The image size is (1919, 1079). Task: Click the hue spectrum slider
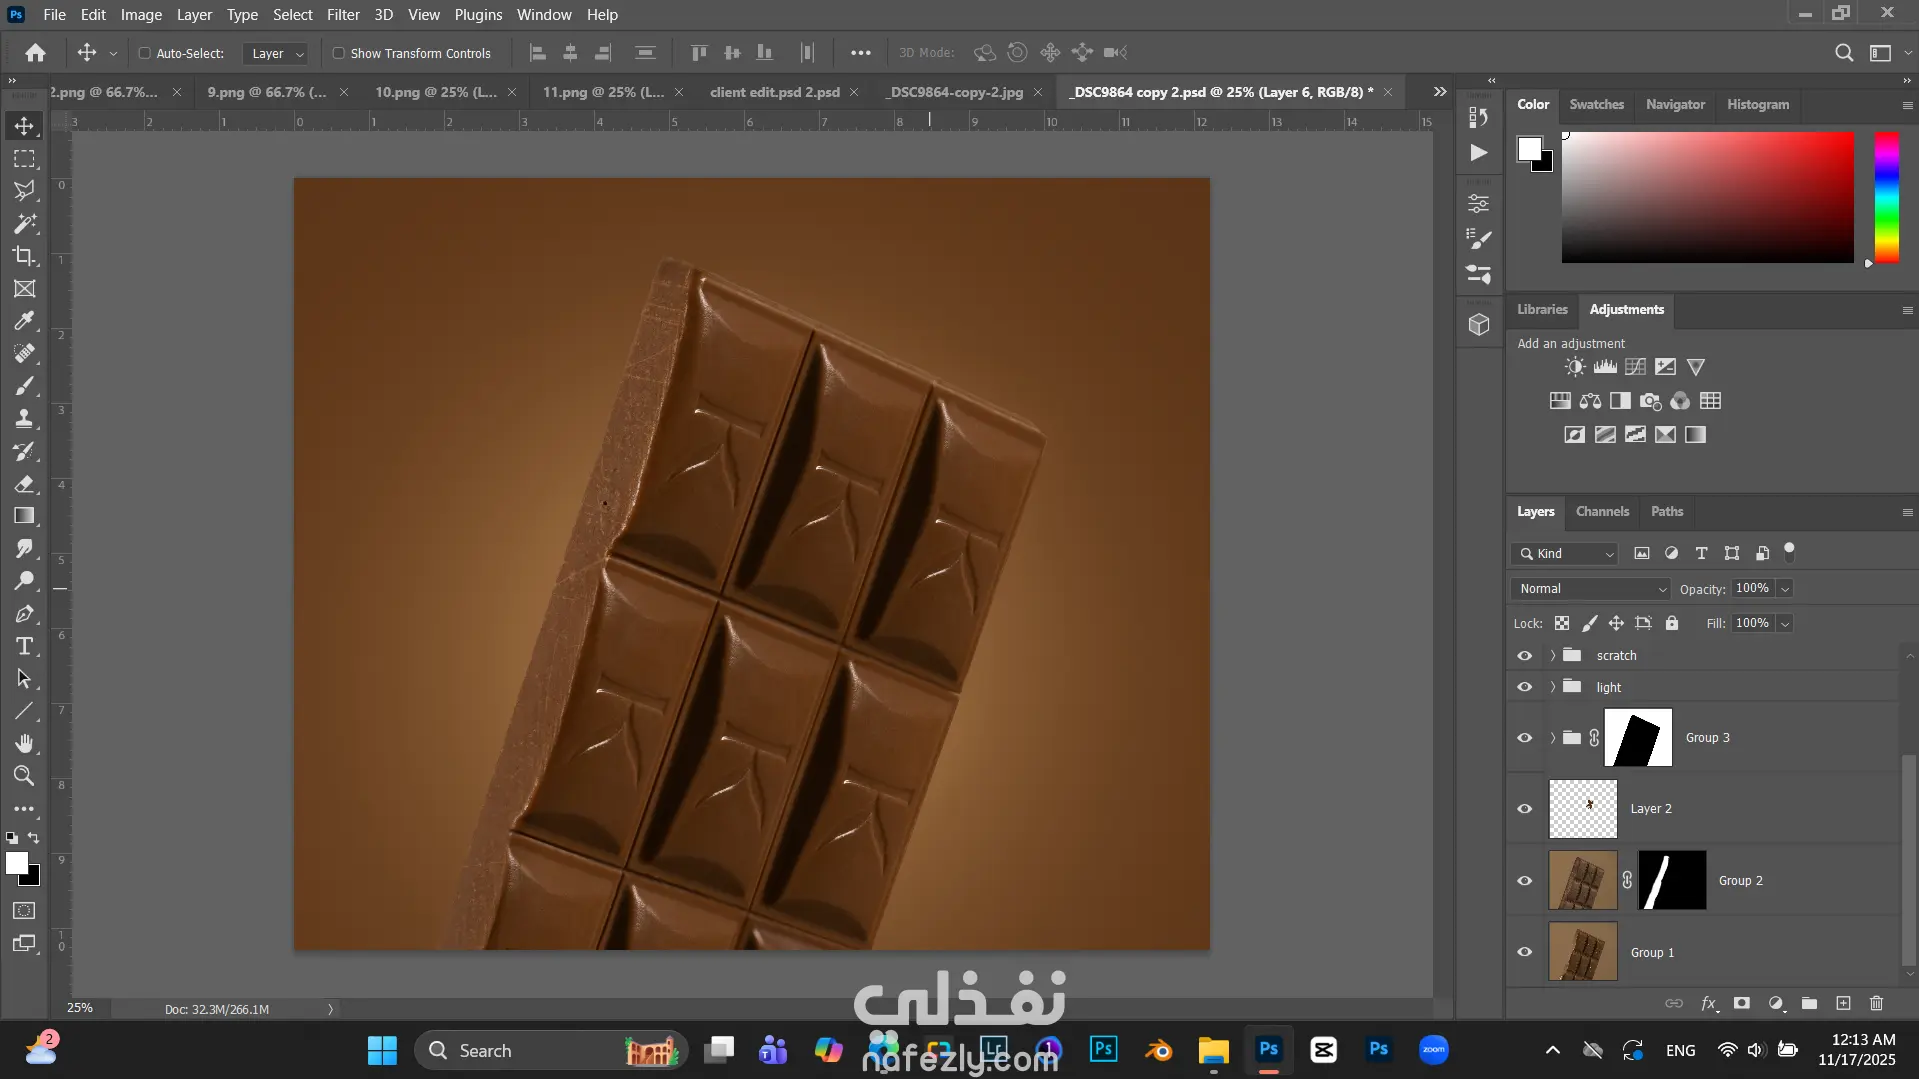pos(1886,198)
